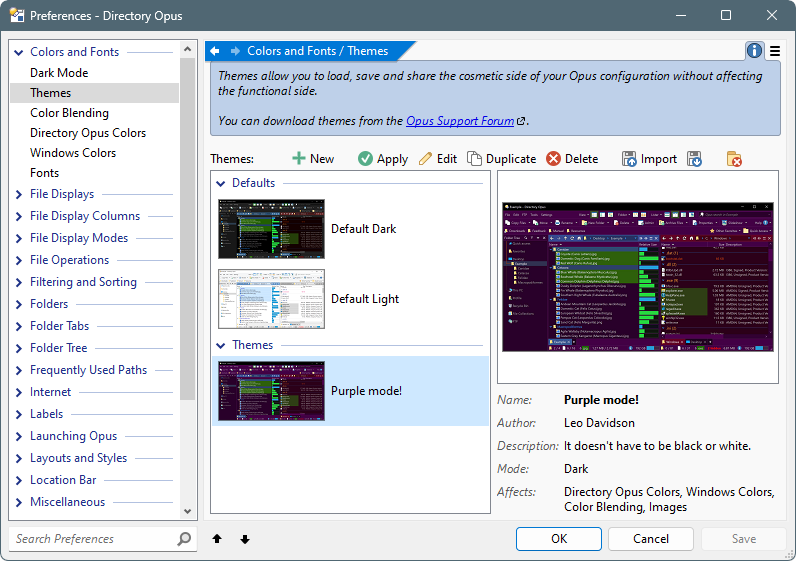
Task: Select the Purple mode! theme thumbnail
Action: point(272,391)
